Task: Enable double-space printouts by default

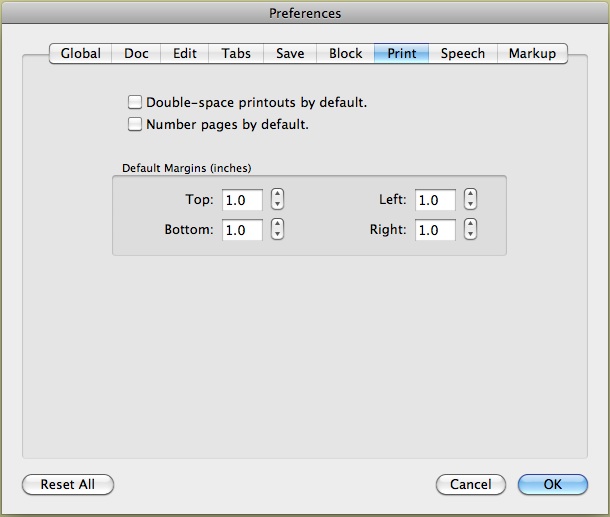Action: 135,102
